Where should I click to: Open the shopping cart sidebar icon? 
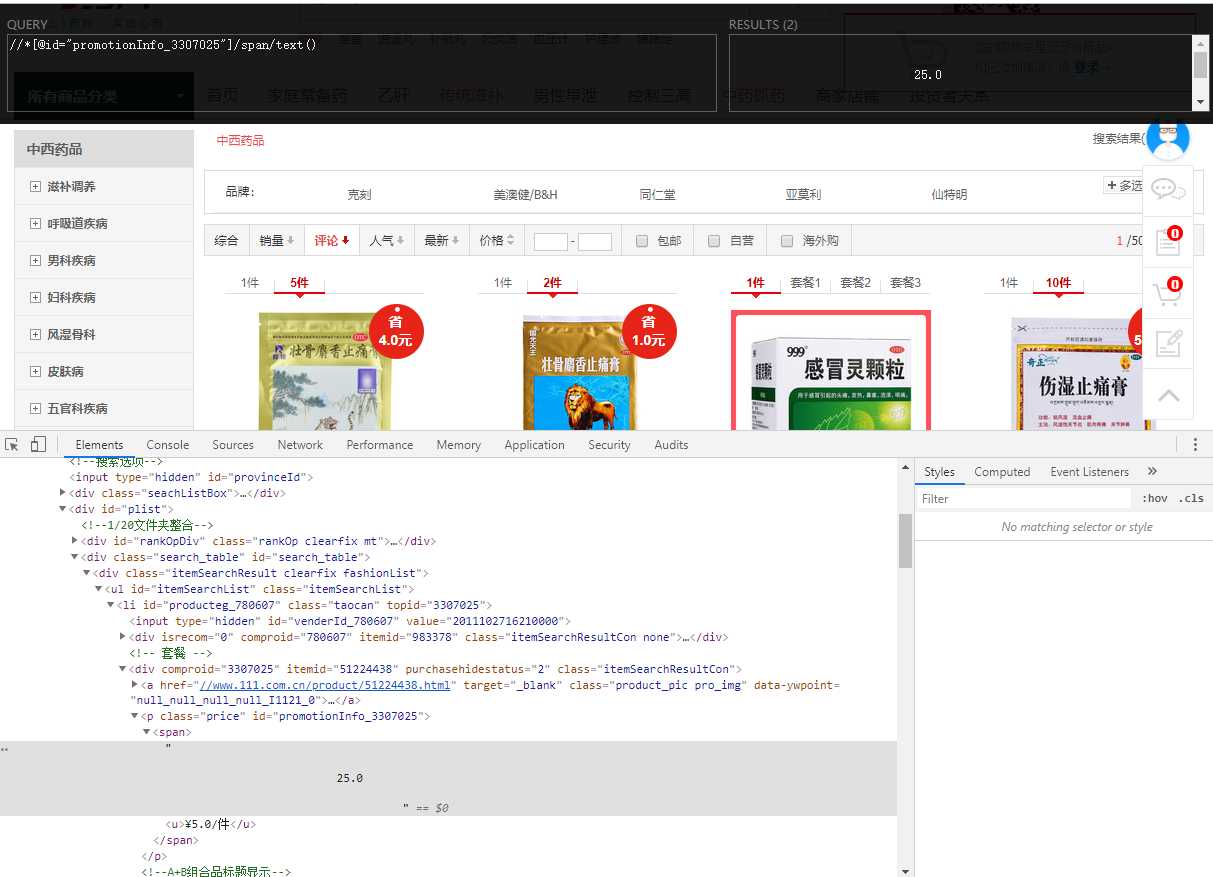tap(1167, 292)
